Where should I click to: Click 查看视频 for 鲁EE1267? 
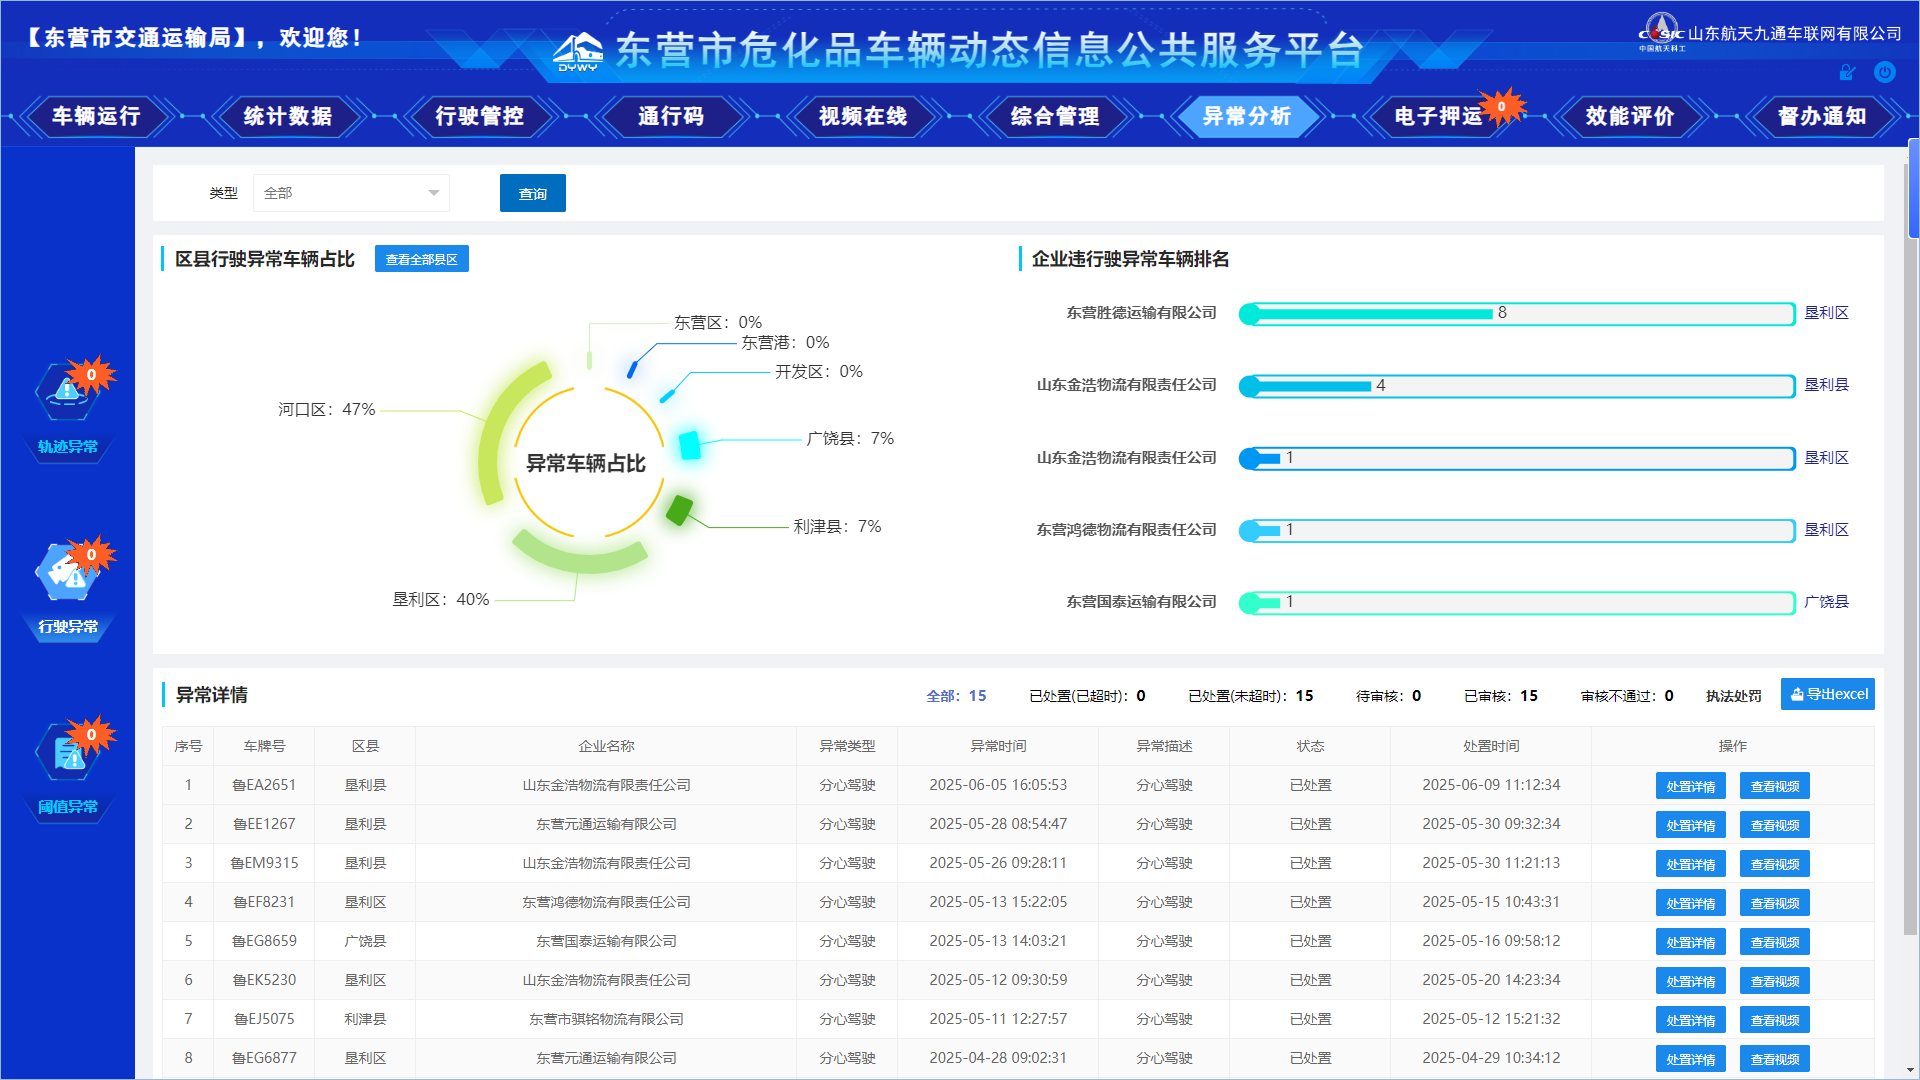(1774, 825)
